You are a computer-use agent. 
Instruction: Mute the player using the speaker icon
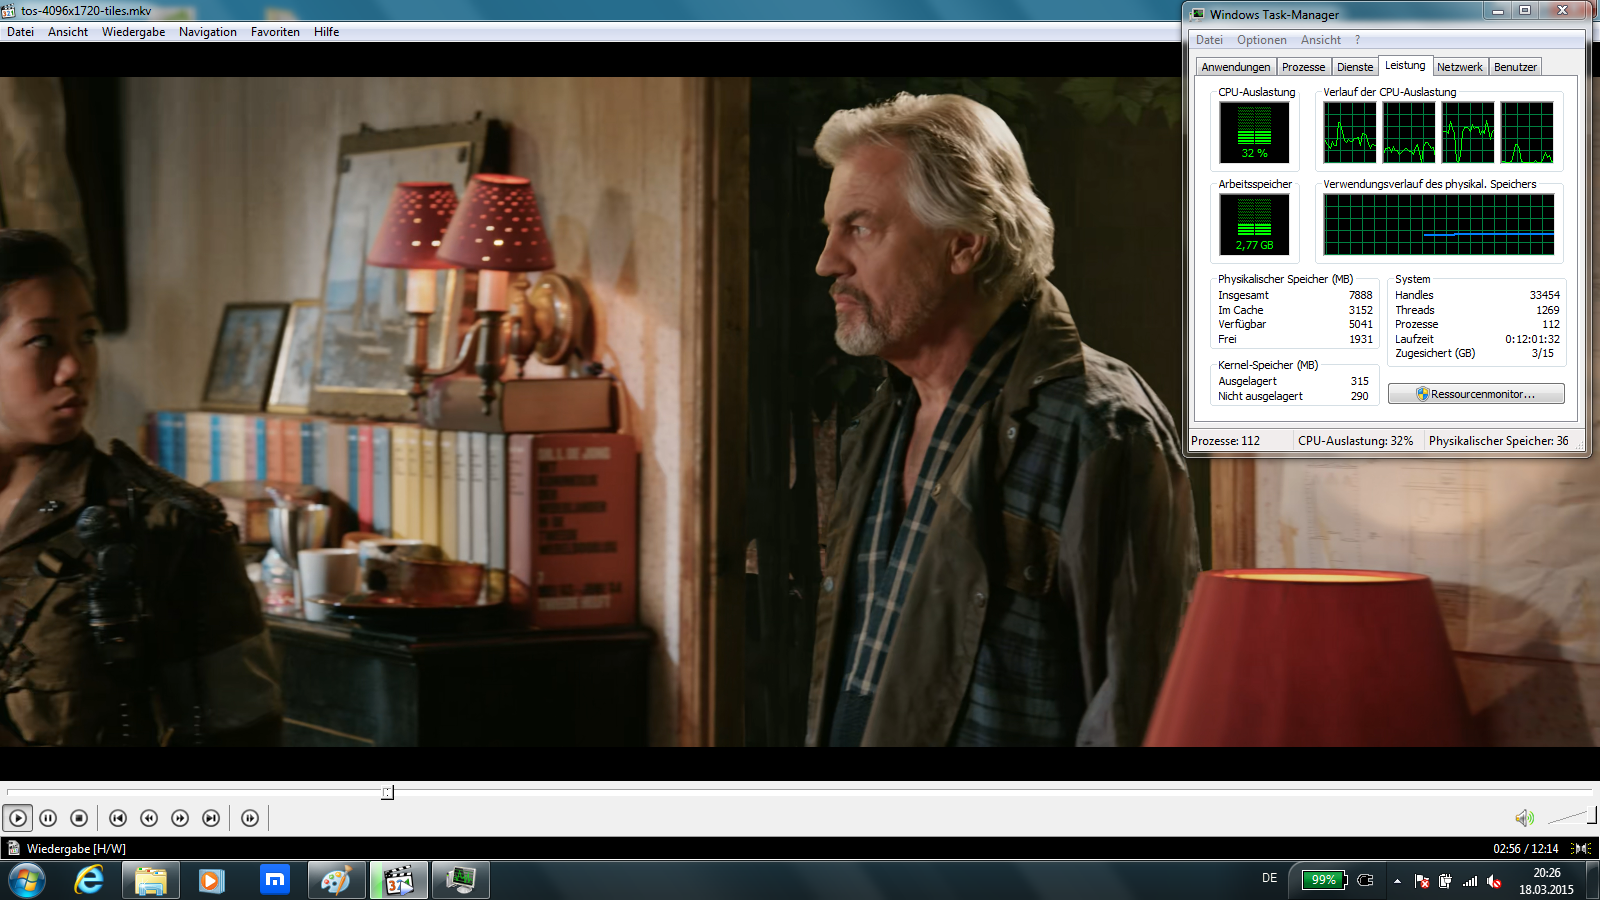(x=1524, y=818)
